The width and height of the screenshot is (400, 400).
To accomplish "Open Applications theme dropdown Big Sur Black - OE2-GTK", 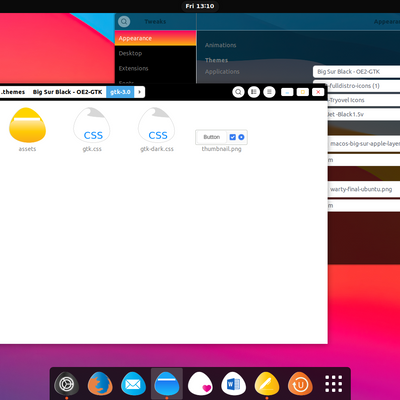I will tap(356, 72).
